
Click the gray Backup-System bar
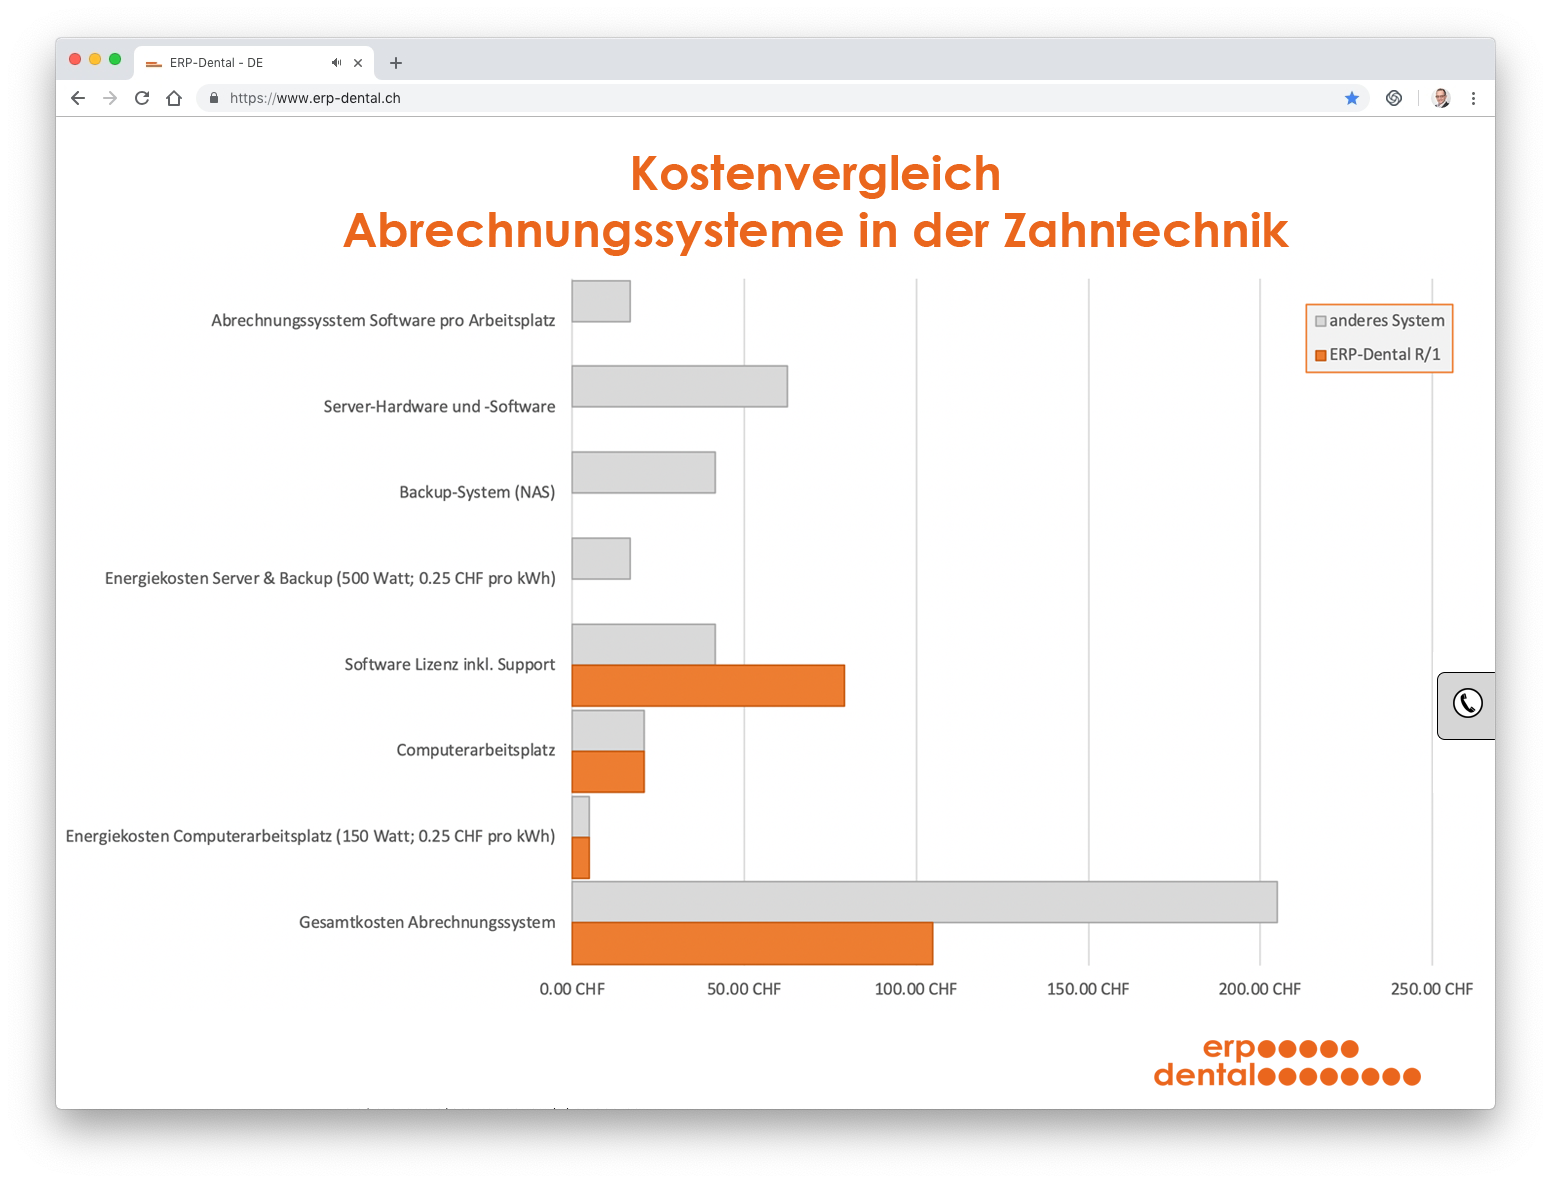click(644, 472)
